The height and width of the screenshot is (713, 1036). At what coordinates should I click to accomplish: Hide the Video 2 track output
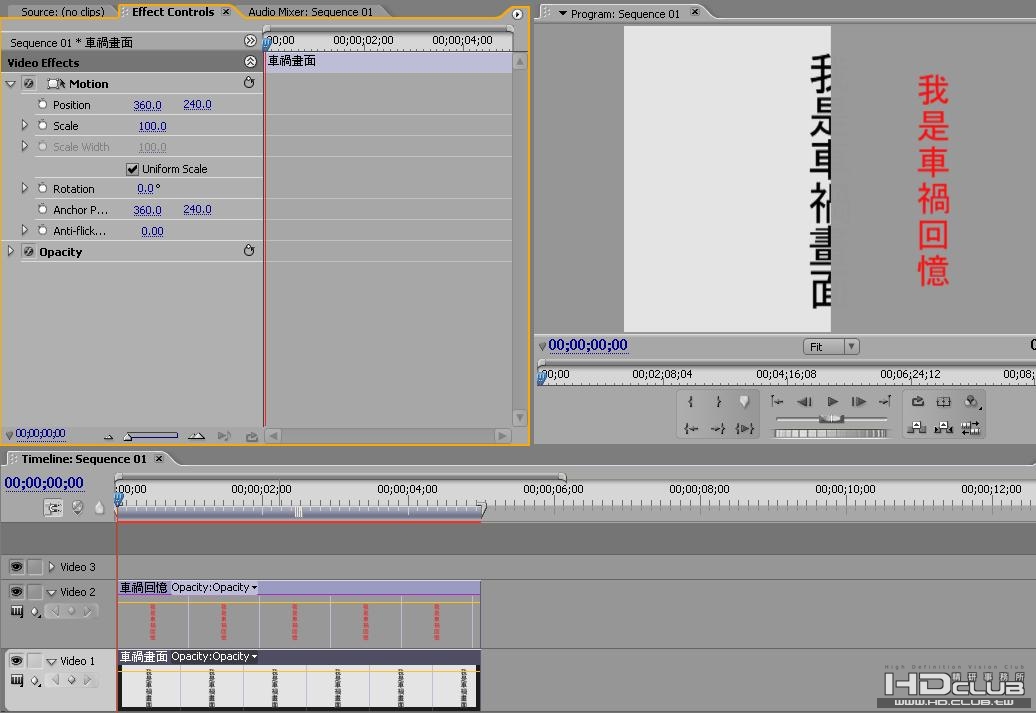pos(16,592)
